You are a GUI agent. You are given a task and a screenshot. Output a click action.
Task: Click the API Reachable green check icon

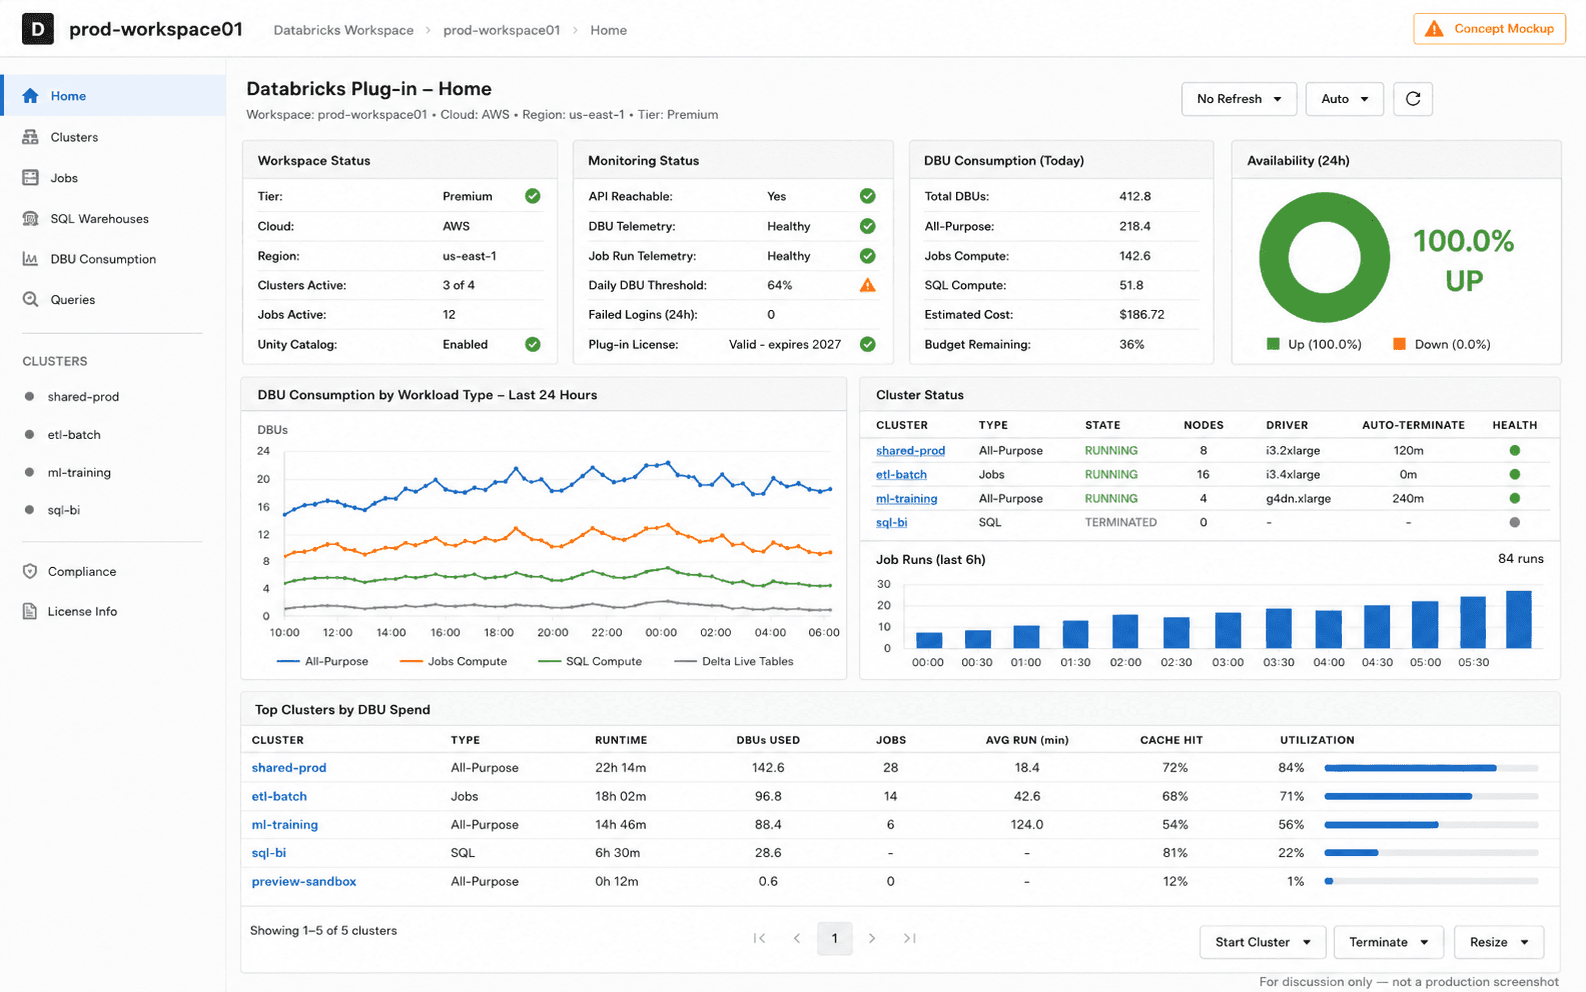point(868,196)
